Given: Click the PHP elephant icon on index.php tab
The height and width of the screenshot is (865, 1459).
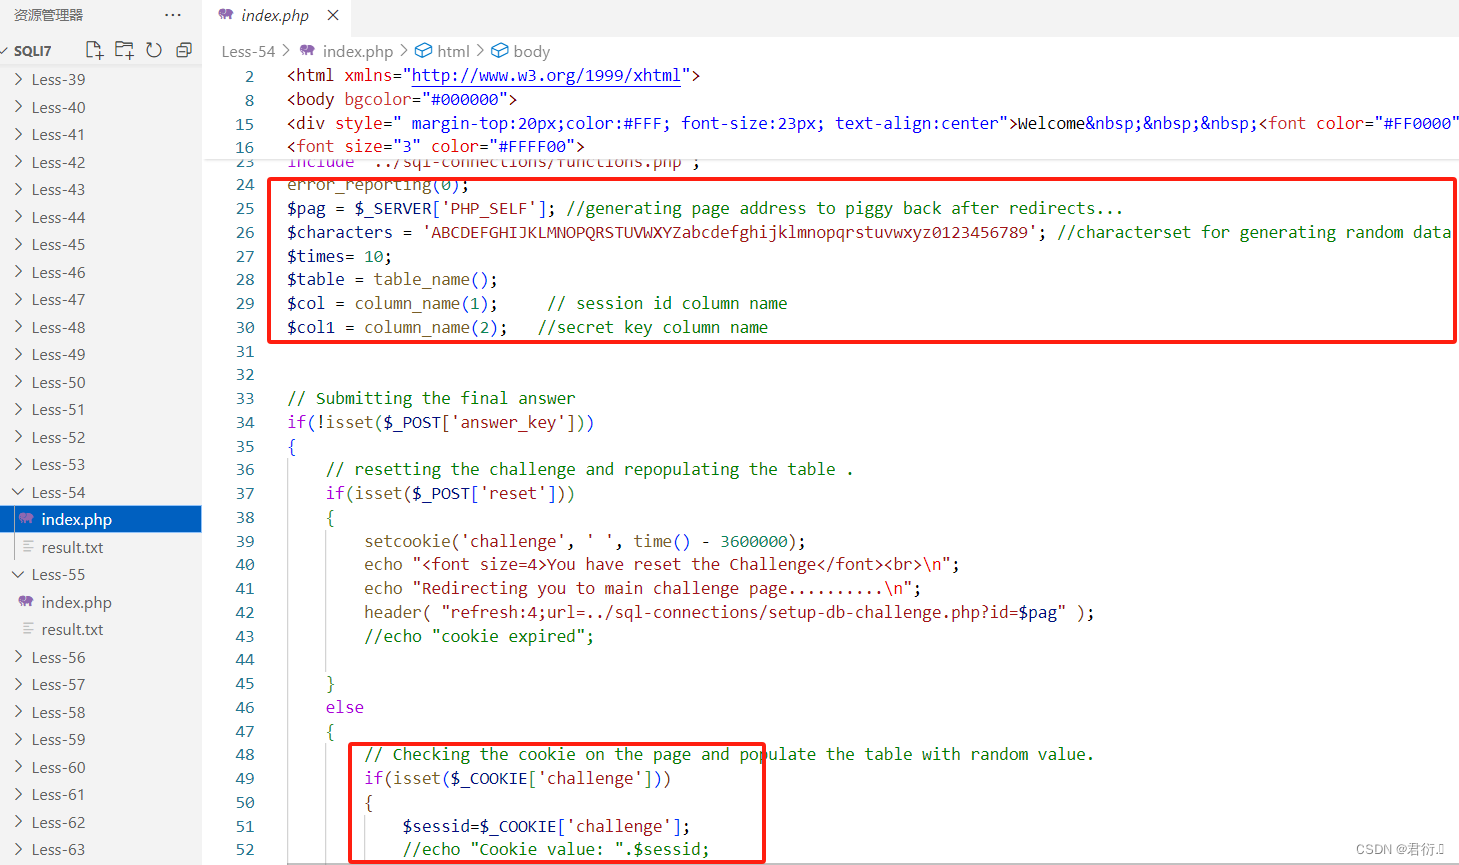Looking at the screenshot, I should pos(226,15).
